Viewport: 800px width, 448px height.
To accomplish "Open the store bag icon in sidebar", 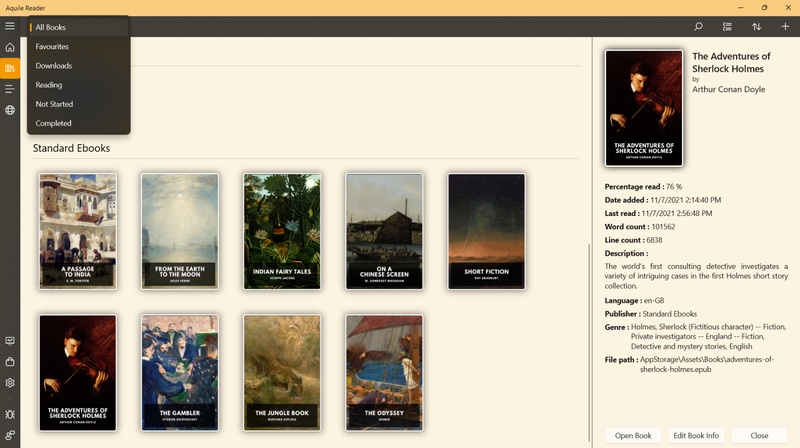I will (x=10, y=362).
